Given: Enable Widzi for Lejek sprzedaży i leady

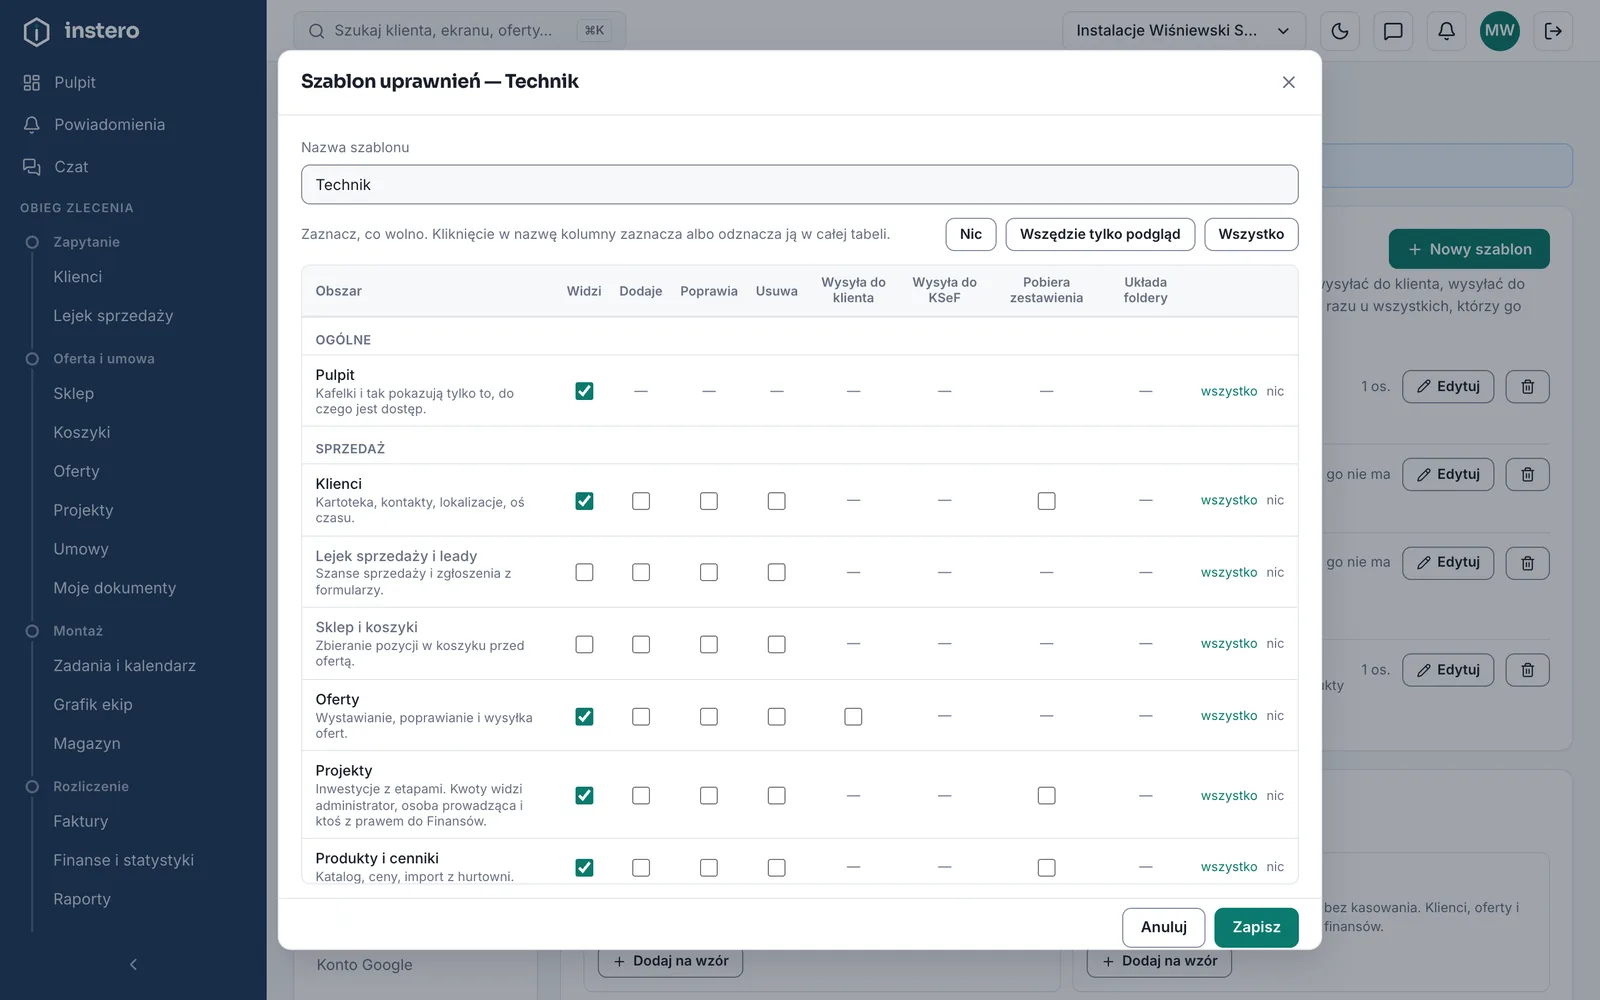Looking at the screenshot, I should point(584,572).
